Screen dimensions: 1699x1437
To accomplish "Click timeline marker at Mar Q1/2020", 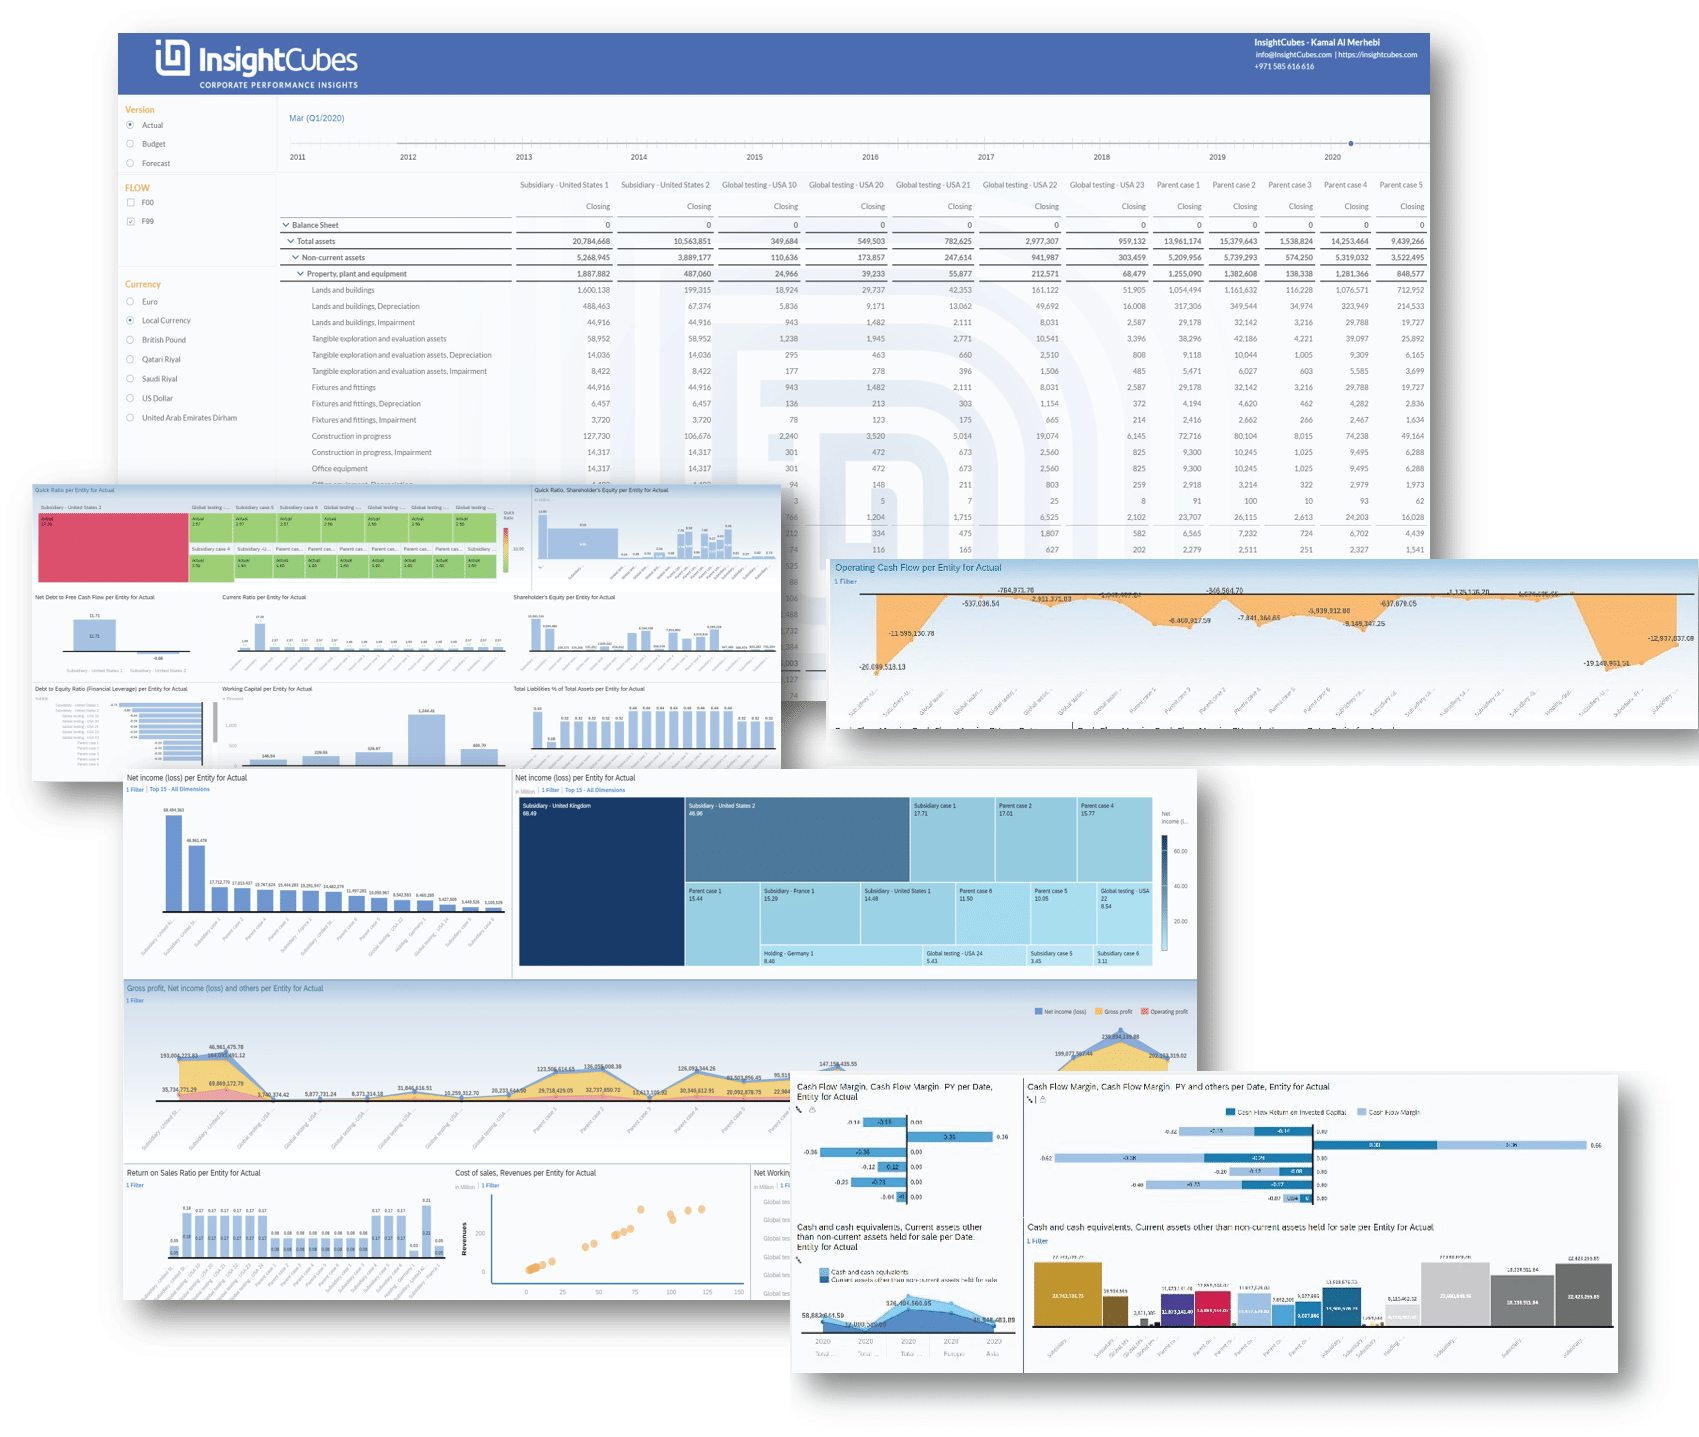I will click(1351, 143).
